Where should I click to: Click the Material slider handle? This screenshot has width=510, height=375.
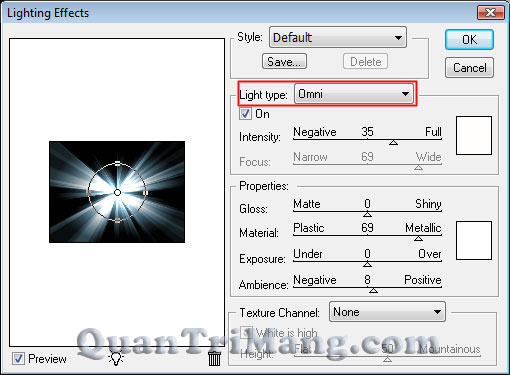pos(418,238)
